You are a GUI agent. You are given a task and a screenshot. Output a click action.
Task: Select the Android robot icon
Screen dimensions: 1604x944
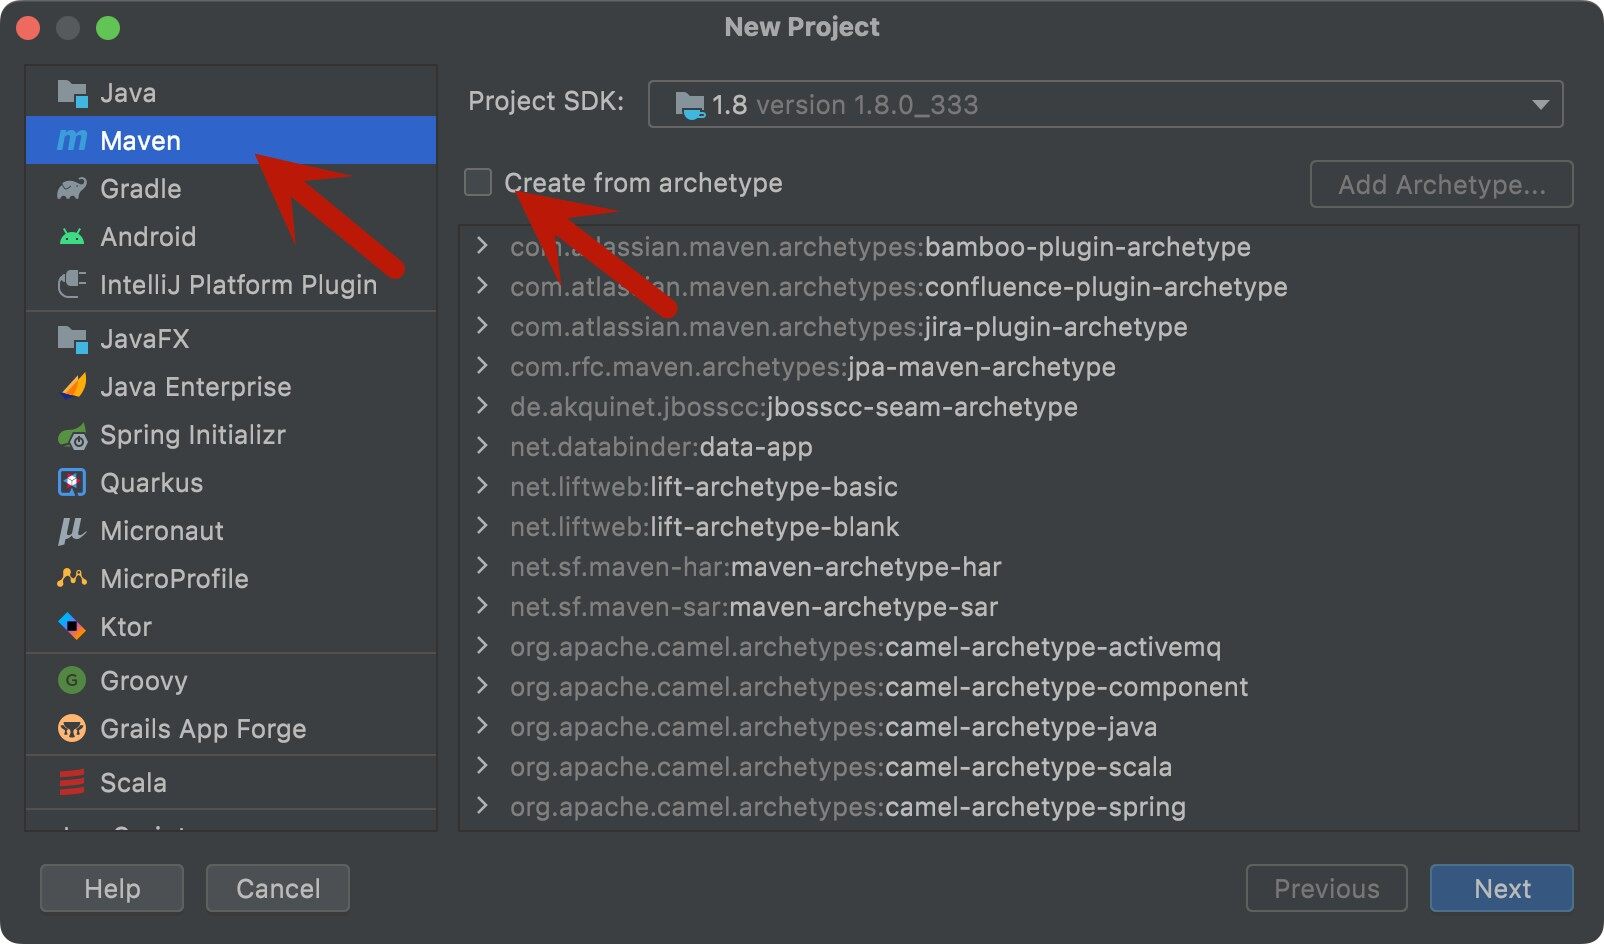[x=72, y=237]
